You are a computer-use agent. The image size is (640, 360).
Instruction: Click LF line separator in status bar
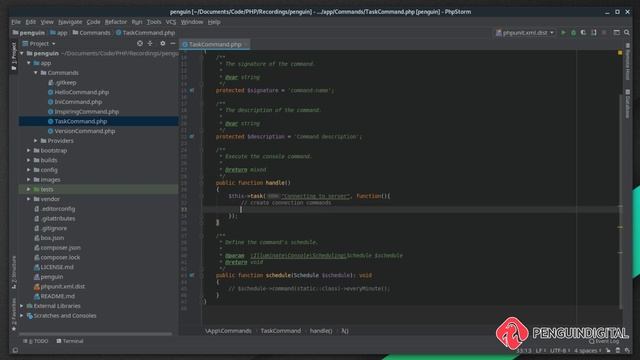(x=541, y=351)
